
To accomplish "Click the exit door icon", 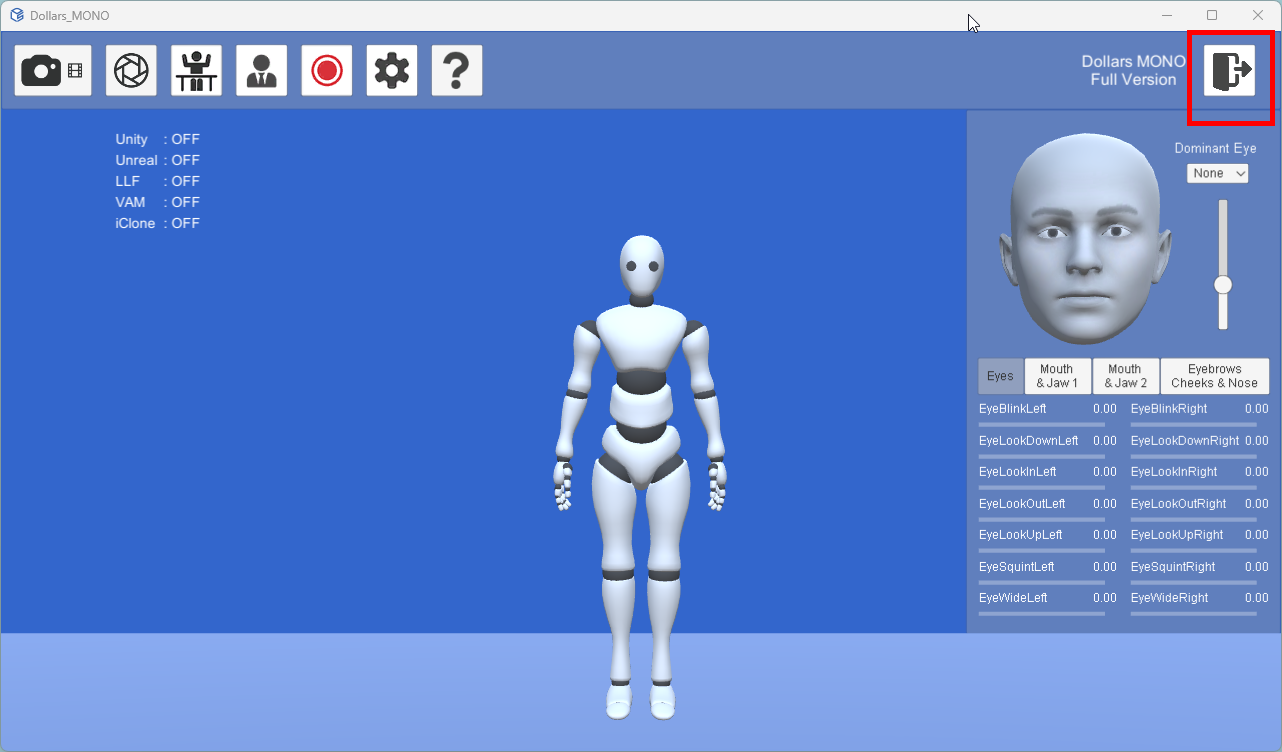I will pos(1229,71).
